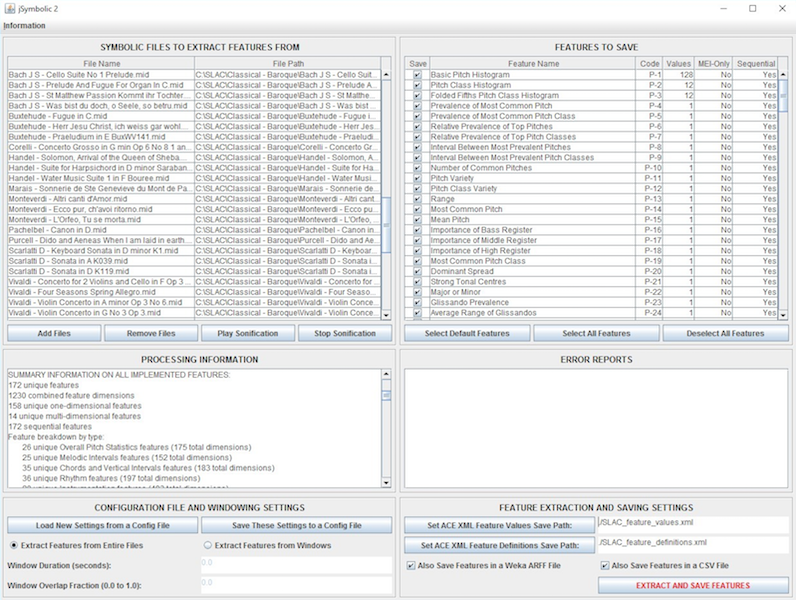796x600 pixels.
Task: Click Play Sonification
Action: (248, 334)
